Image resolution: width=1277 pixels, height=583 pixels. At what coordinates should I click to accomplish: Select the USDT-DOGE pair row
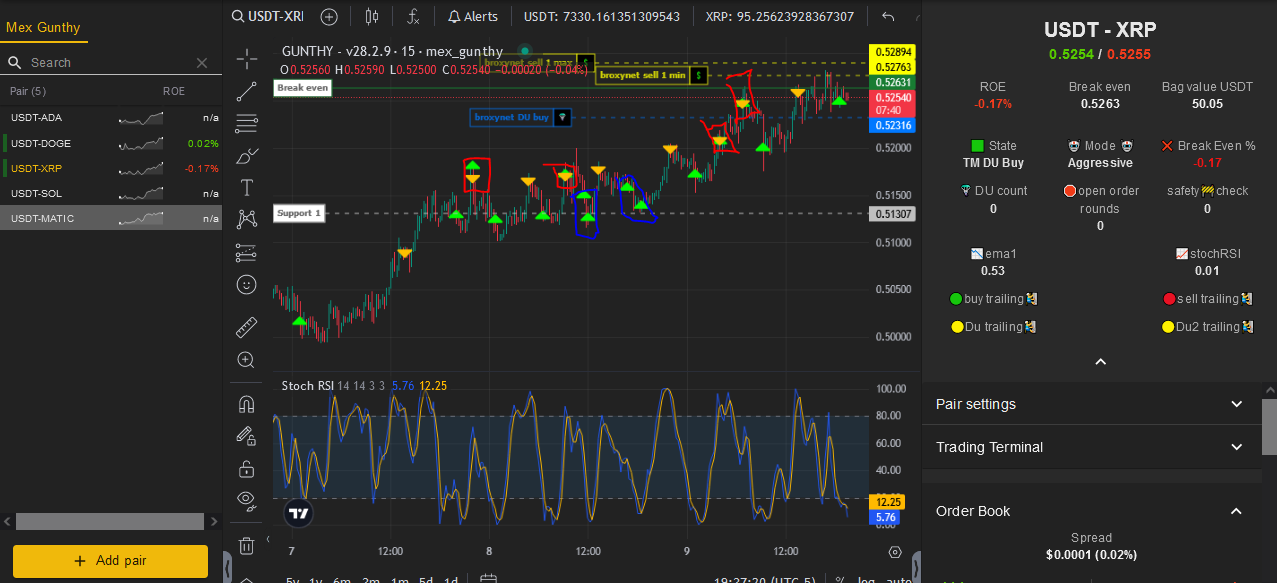click(x=111, y=143)
